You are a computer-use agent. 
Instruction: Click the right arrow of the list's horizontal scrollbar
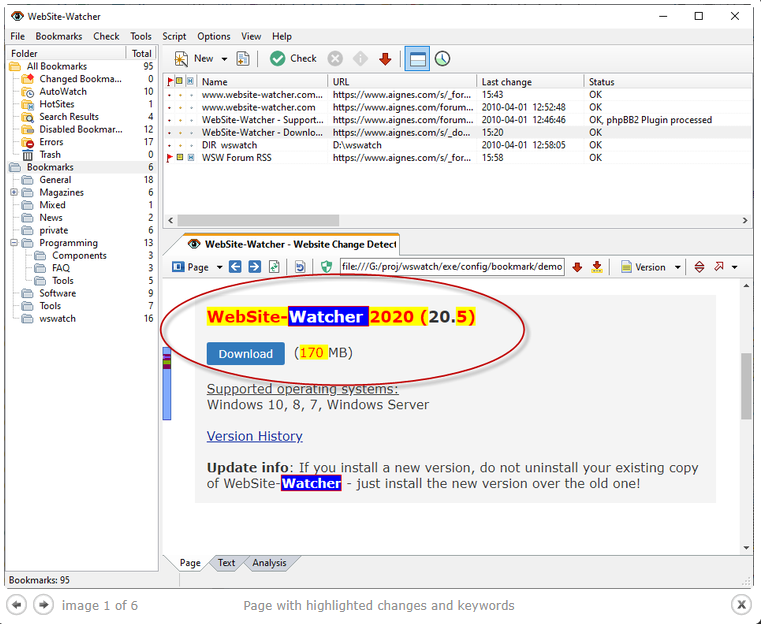click(x=744, y=220)
